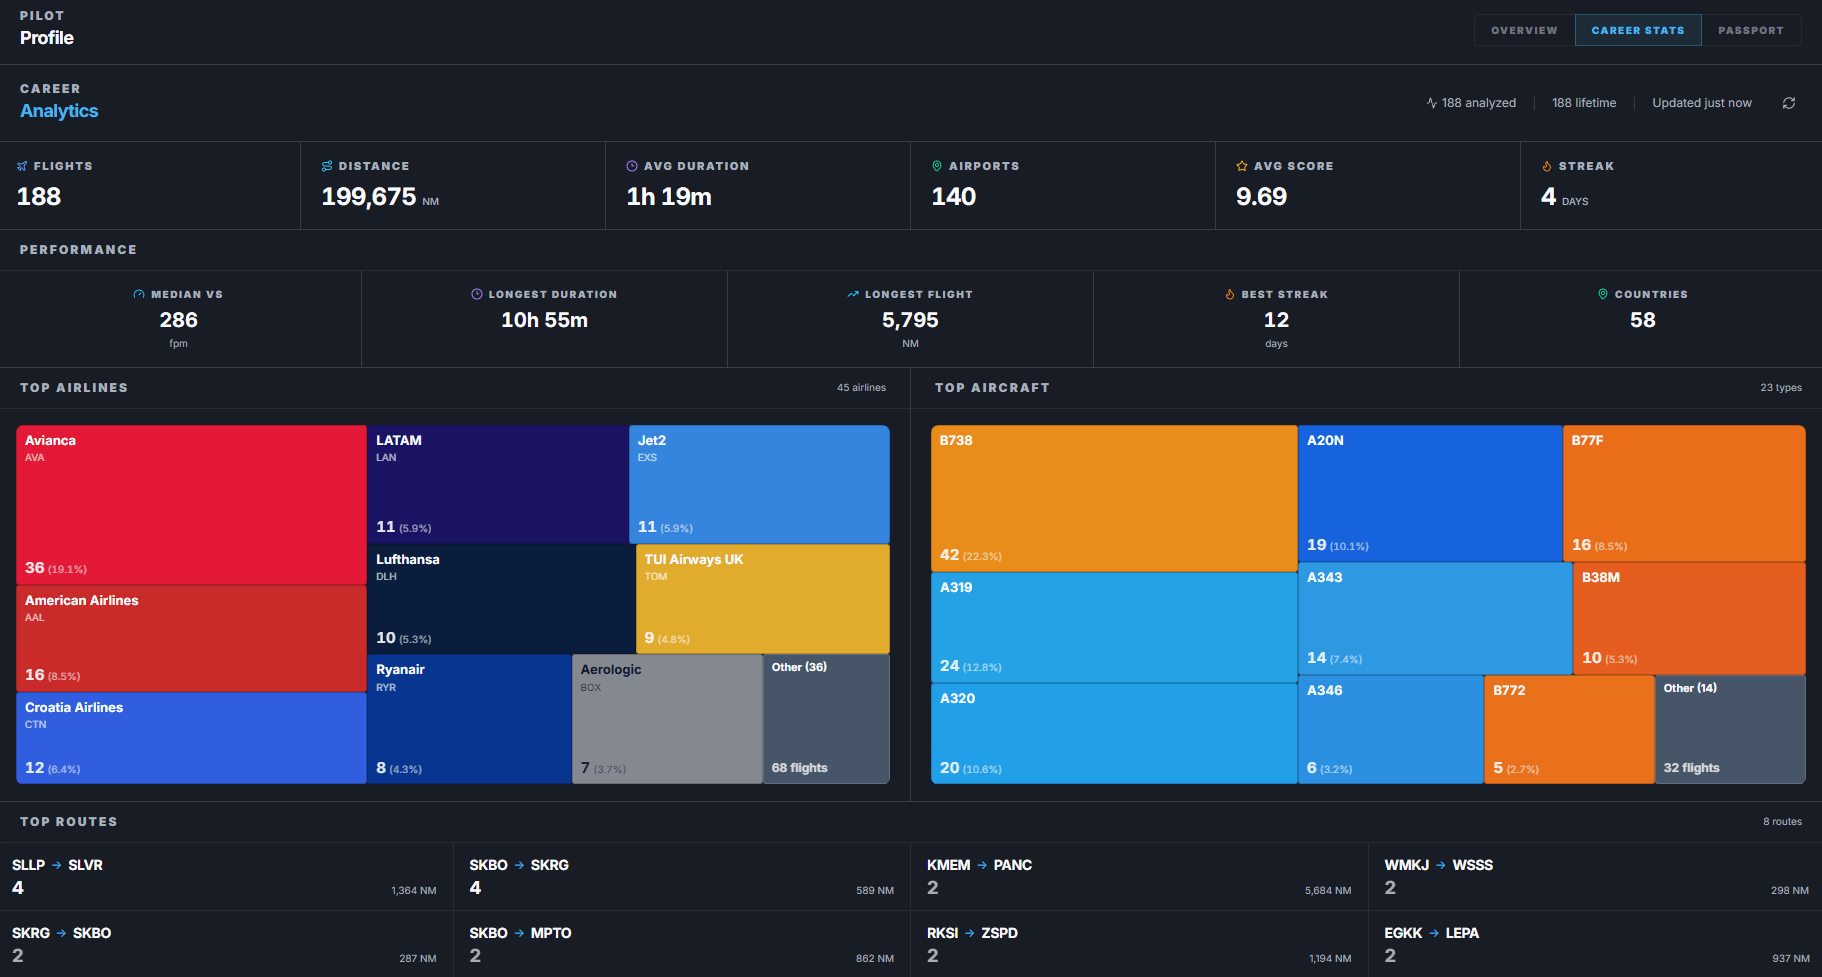Click the 9.69 average score value
This screenshot has height=977, width=1822.
(1261, 197)
